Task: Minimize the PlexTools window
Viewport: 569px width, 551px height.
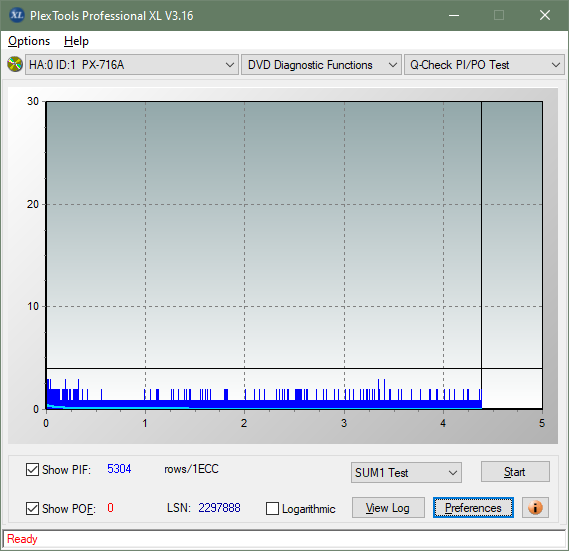Action: [x=454, y=15]
